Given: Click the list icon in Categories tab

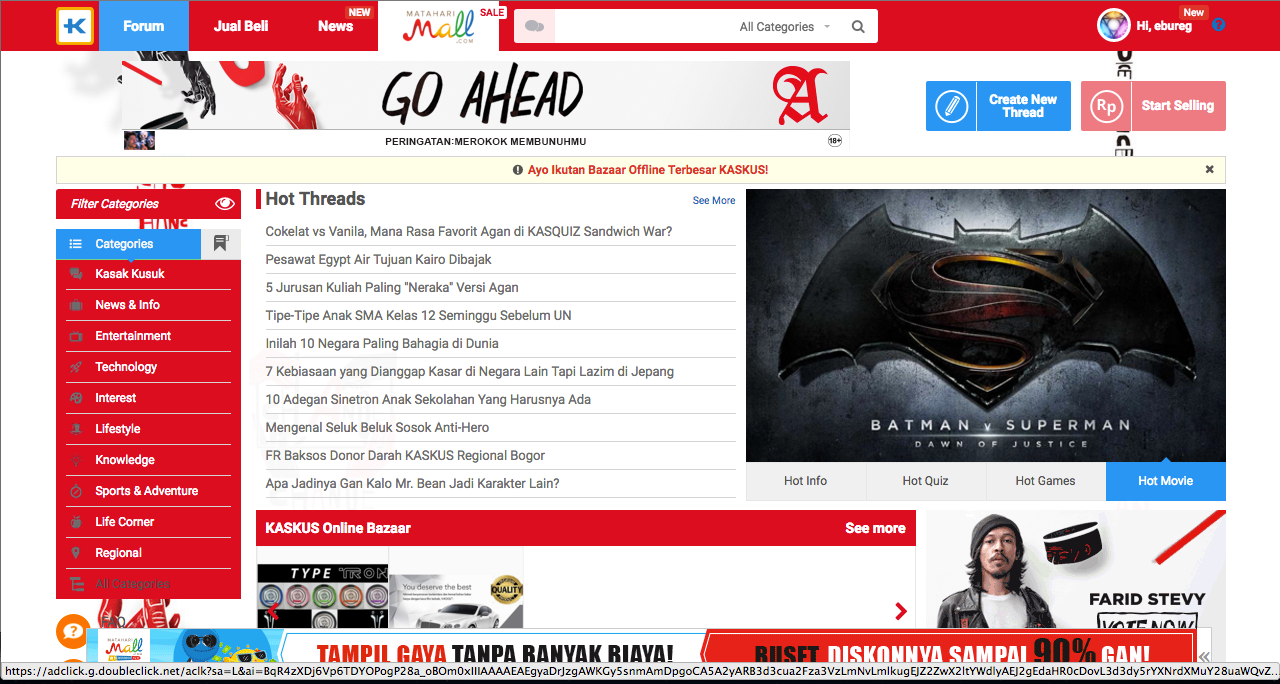Looking at the screenshot, I should click(75, 244).
